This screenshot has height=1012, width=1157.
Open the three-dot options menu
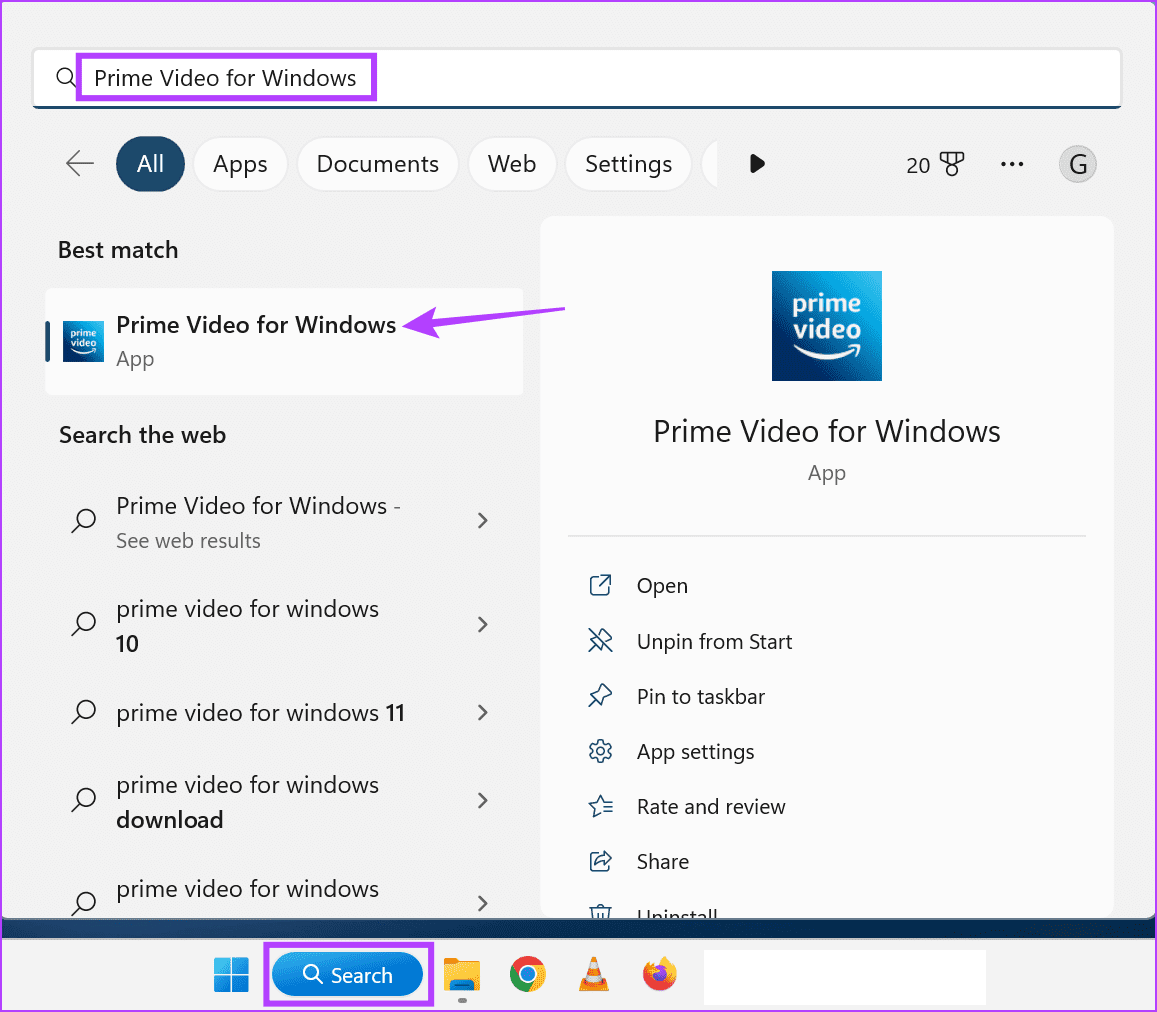click(1012, 164)
